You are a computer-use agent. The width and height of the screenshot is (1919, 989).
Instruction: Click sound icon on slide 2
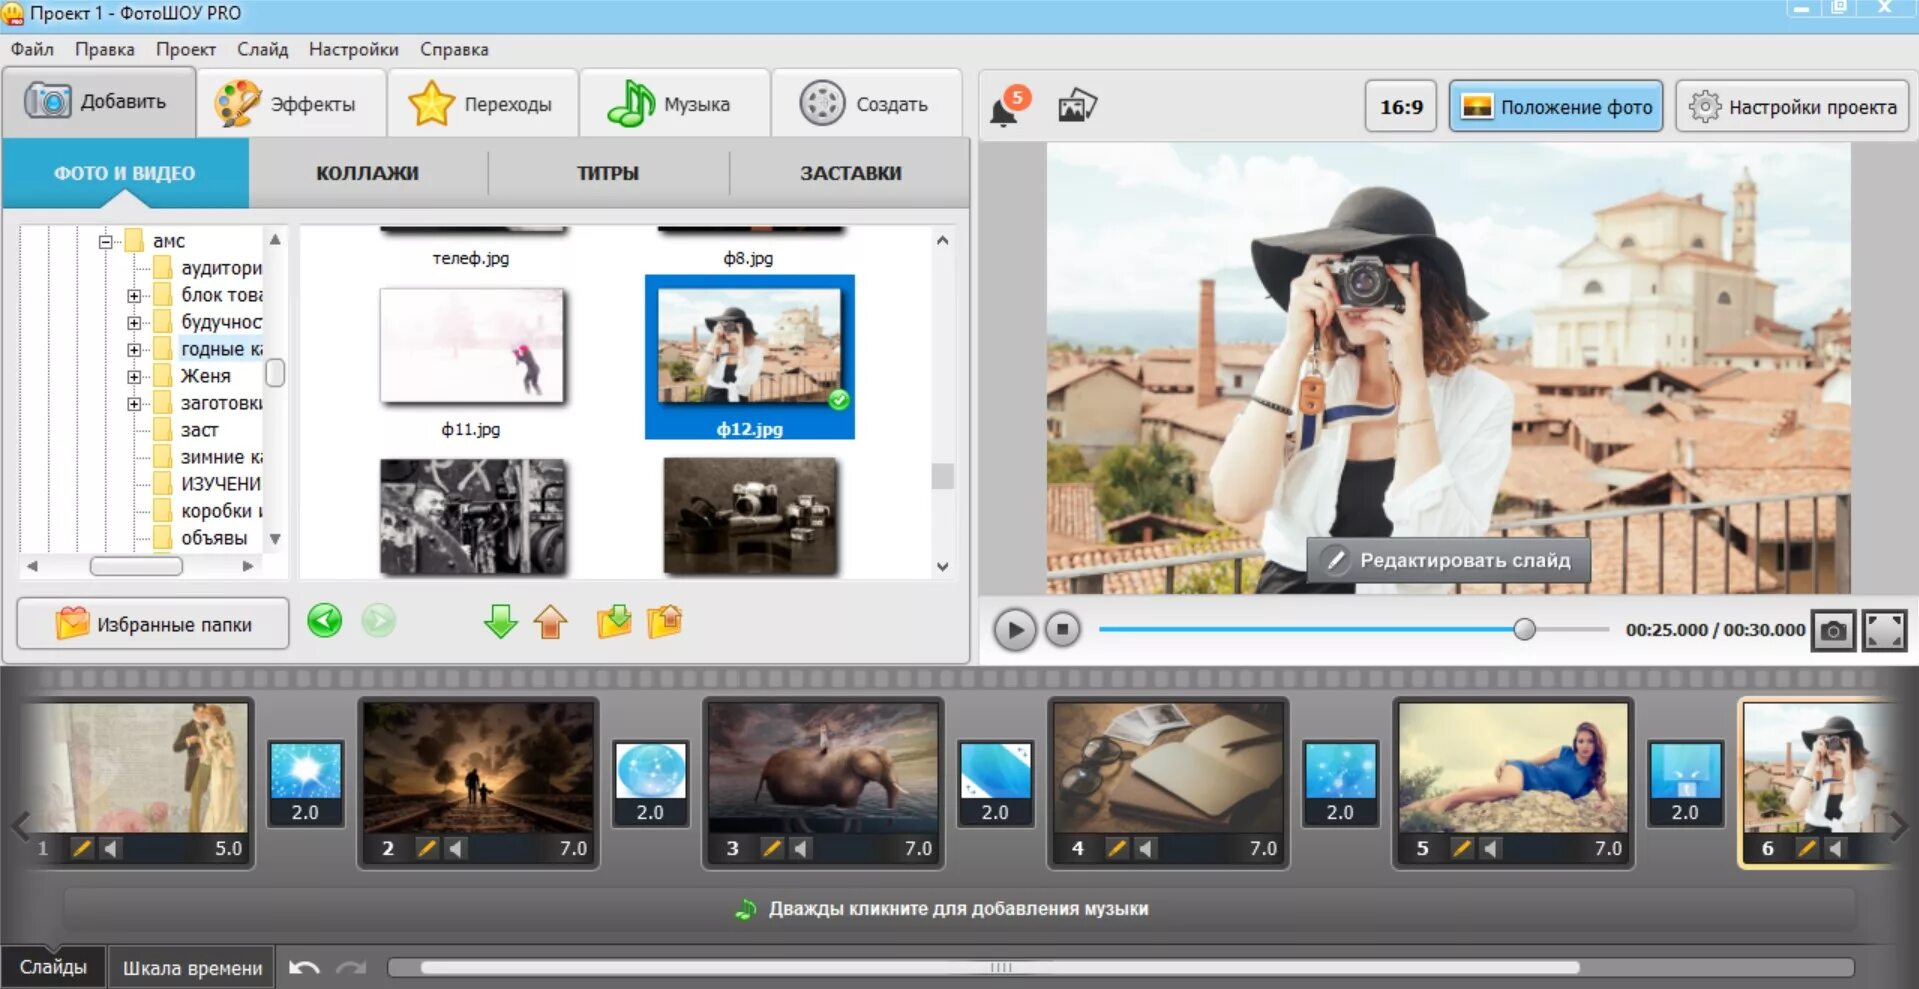click(456, 849)
